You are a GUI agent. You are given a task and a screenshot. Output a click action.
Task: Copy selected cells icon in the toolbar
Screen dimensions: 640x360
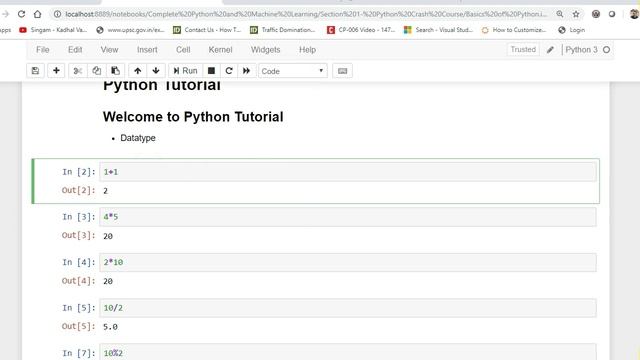(x=96, y=71)
